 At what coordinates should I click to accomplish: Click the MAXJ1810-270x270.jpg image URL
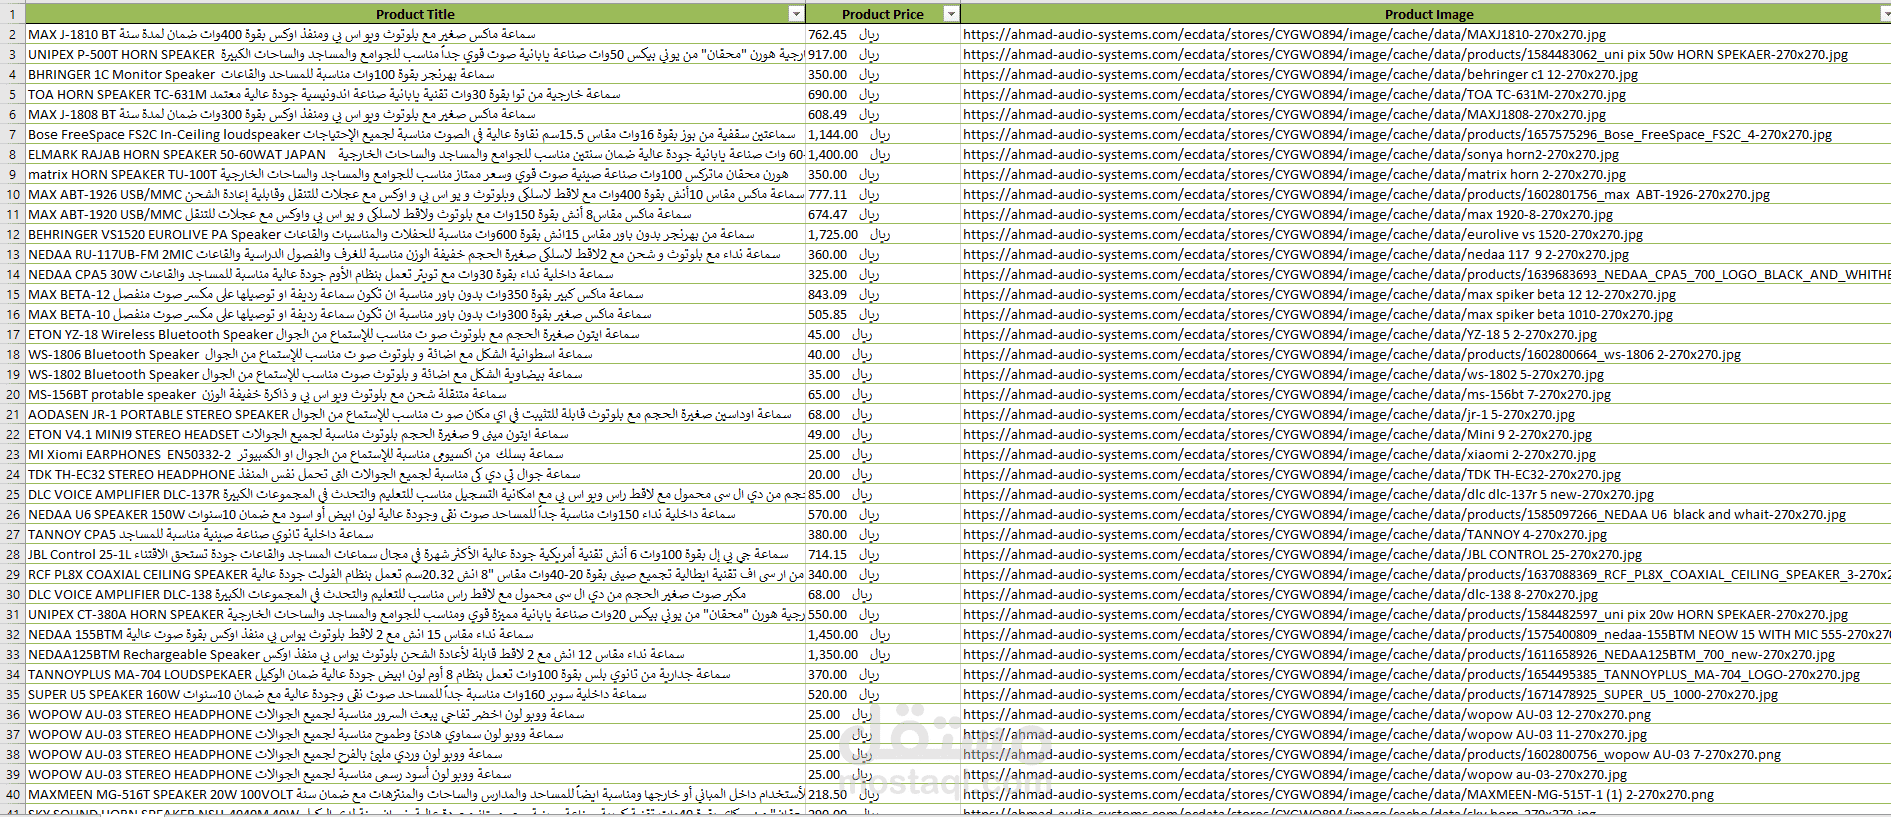click(1284, 34)
